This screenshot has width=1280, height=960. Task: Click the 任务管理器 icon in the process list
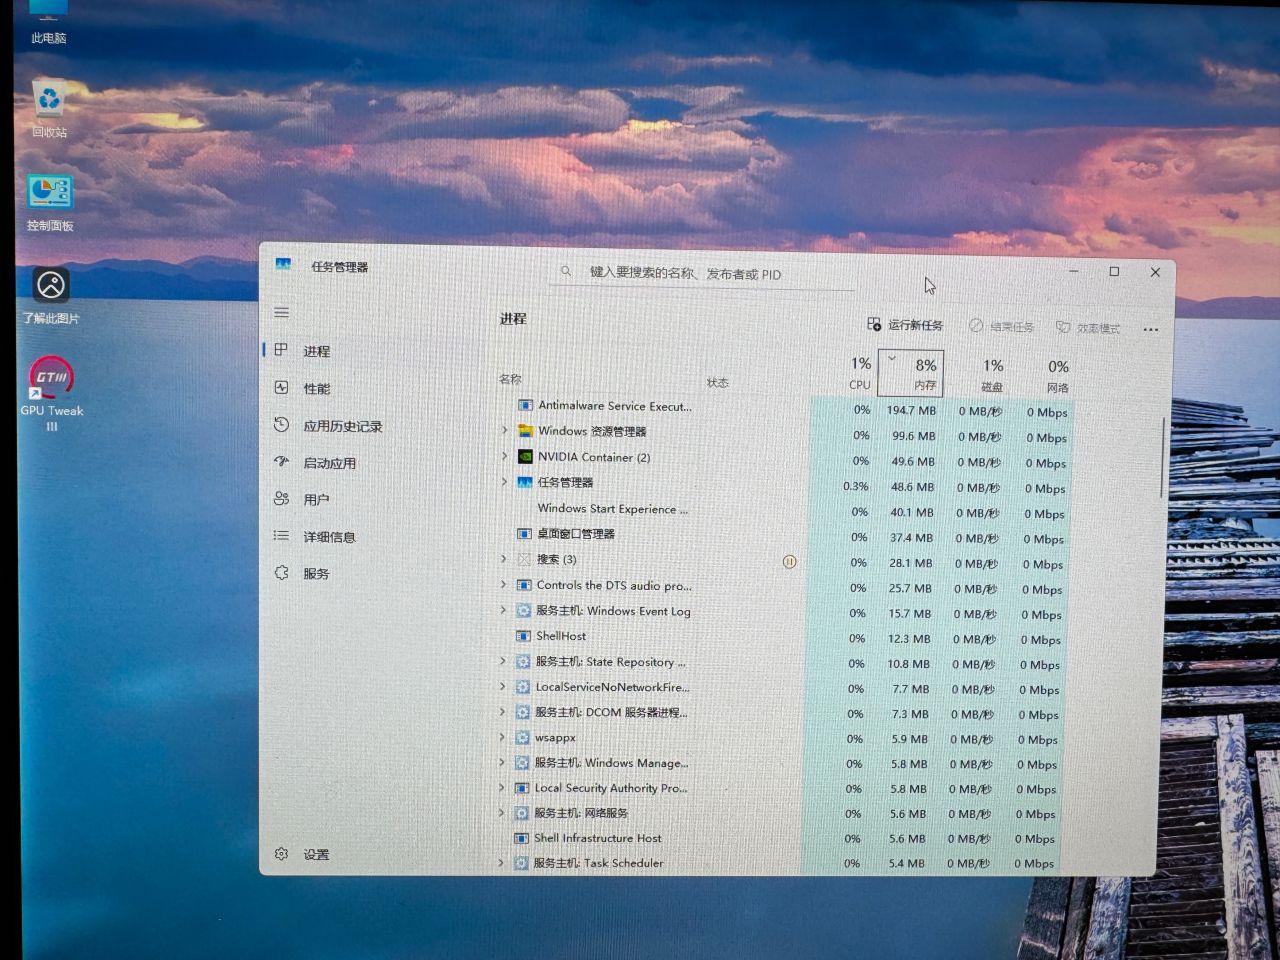click(524, 482)
